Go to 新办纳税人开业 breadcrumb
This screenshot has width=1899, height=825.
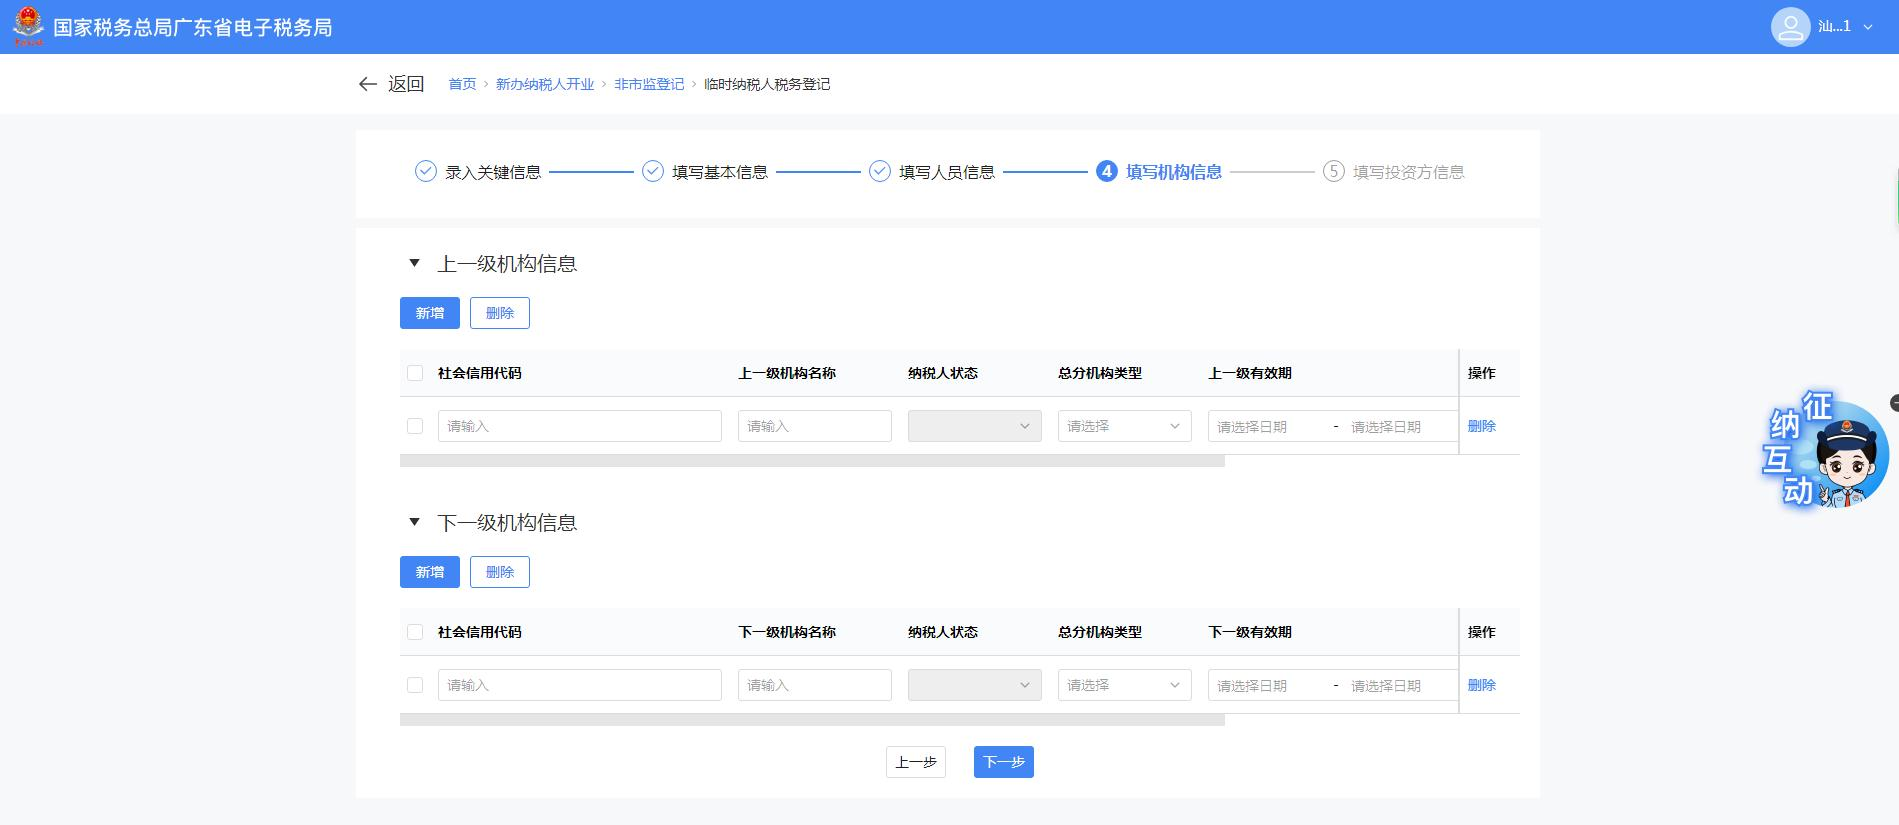click(545, 84)
